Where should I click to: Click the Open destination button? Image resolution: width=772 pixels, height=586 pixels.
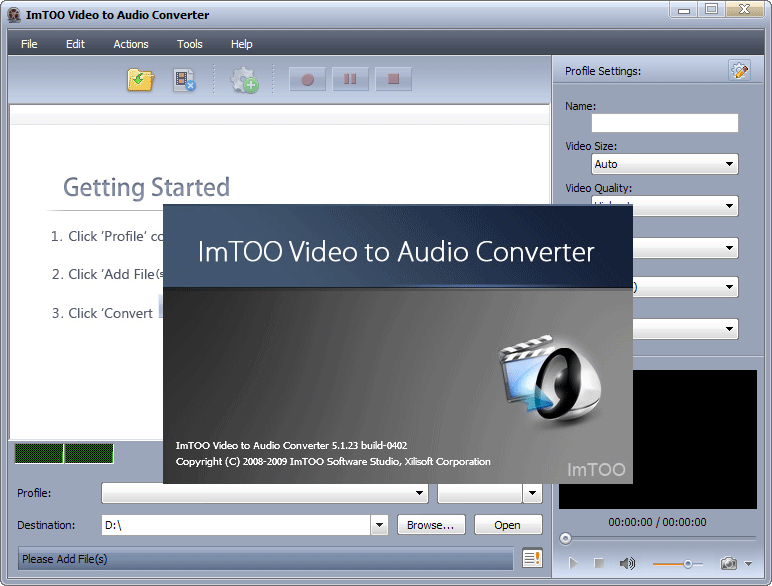click(x=508, y=525)
